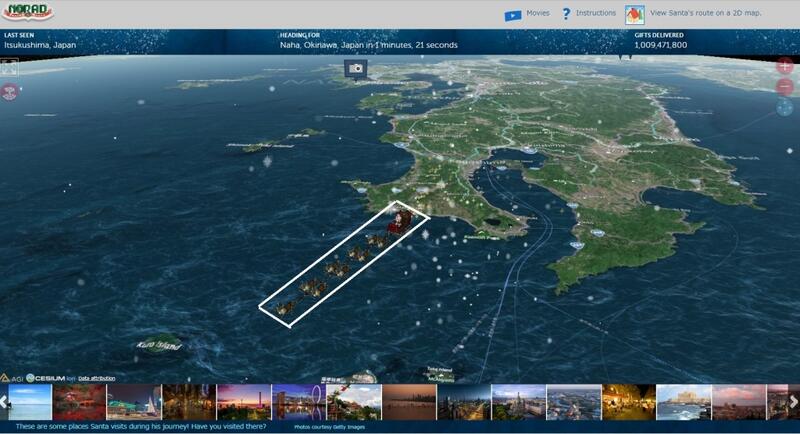Image resolution: width=800 pixels, height=434 pixels.
Task: Open the camera photo marker on the map
Action: tap(356, 69)
